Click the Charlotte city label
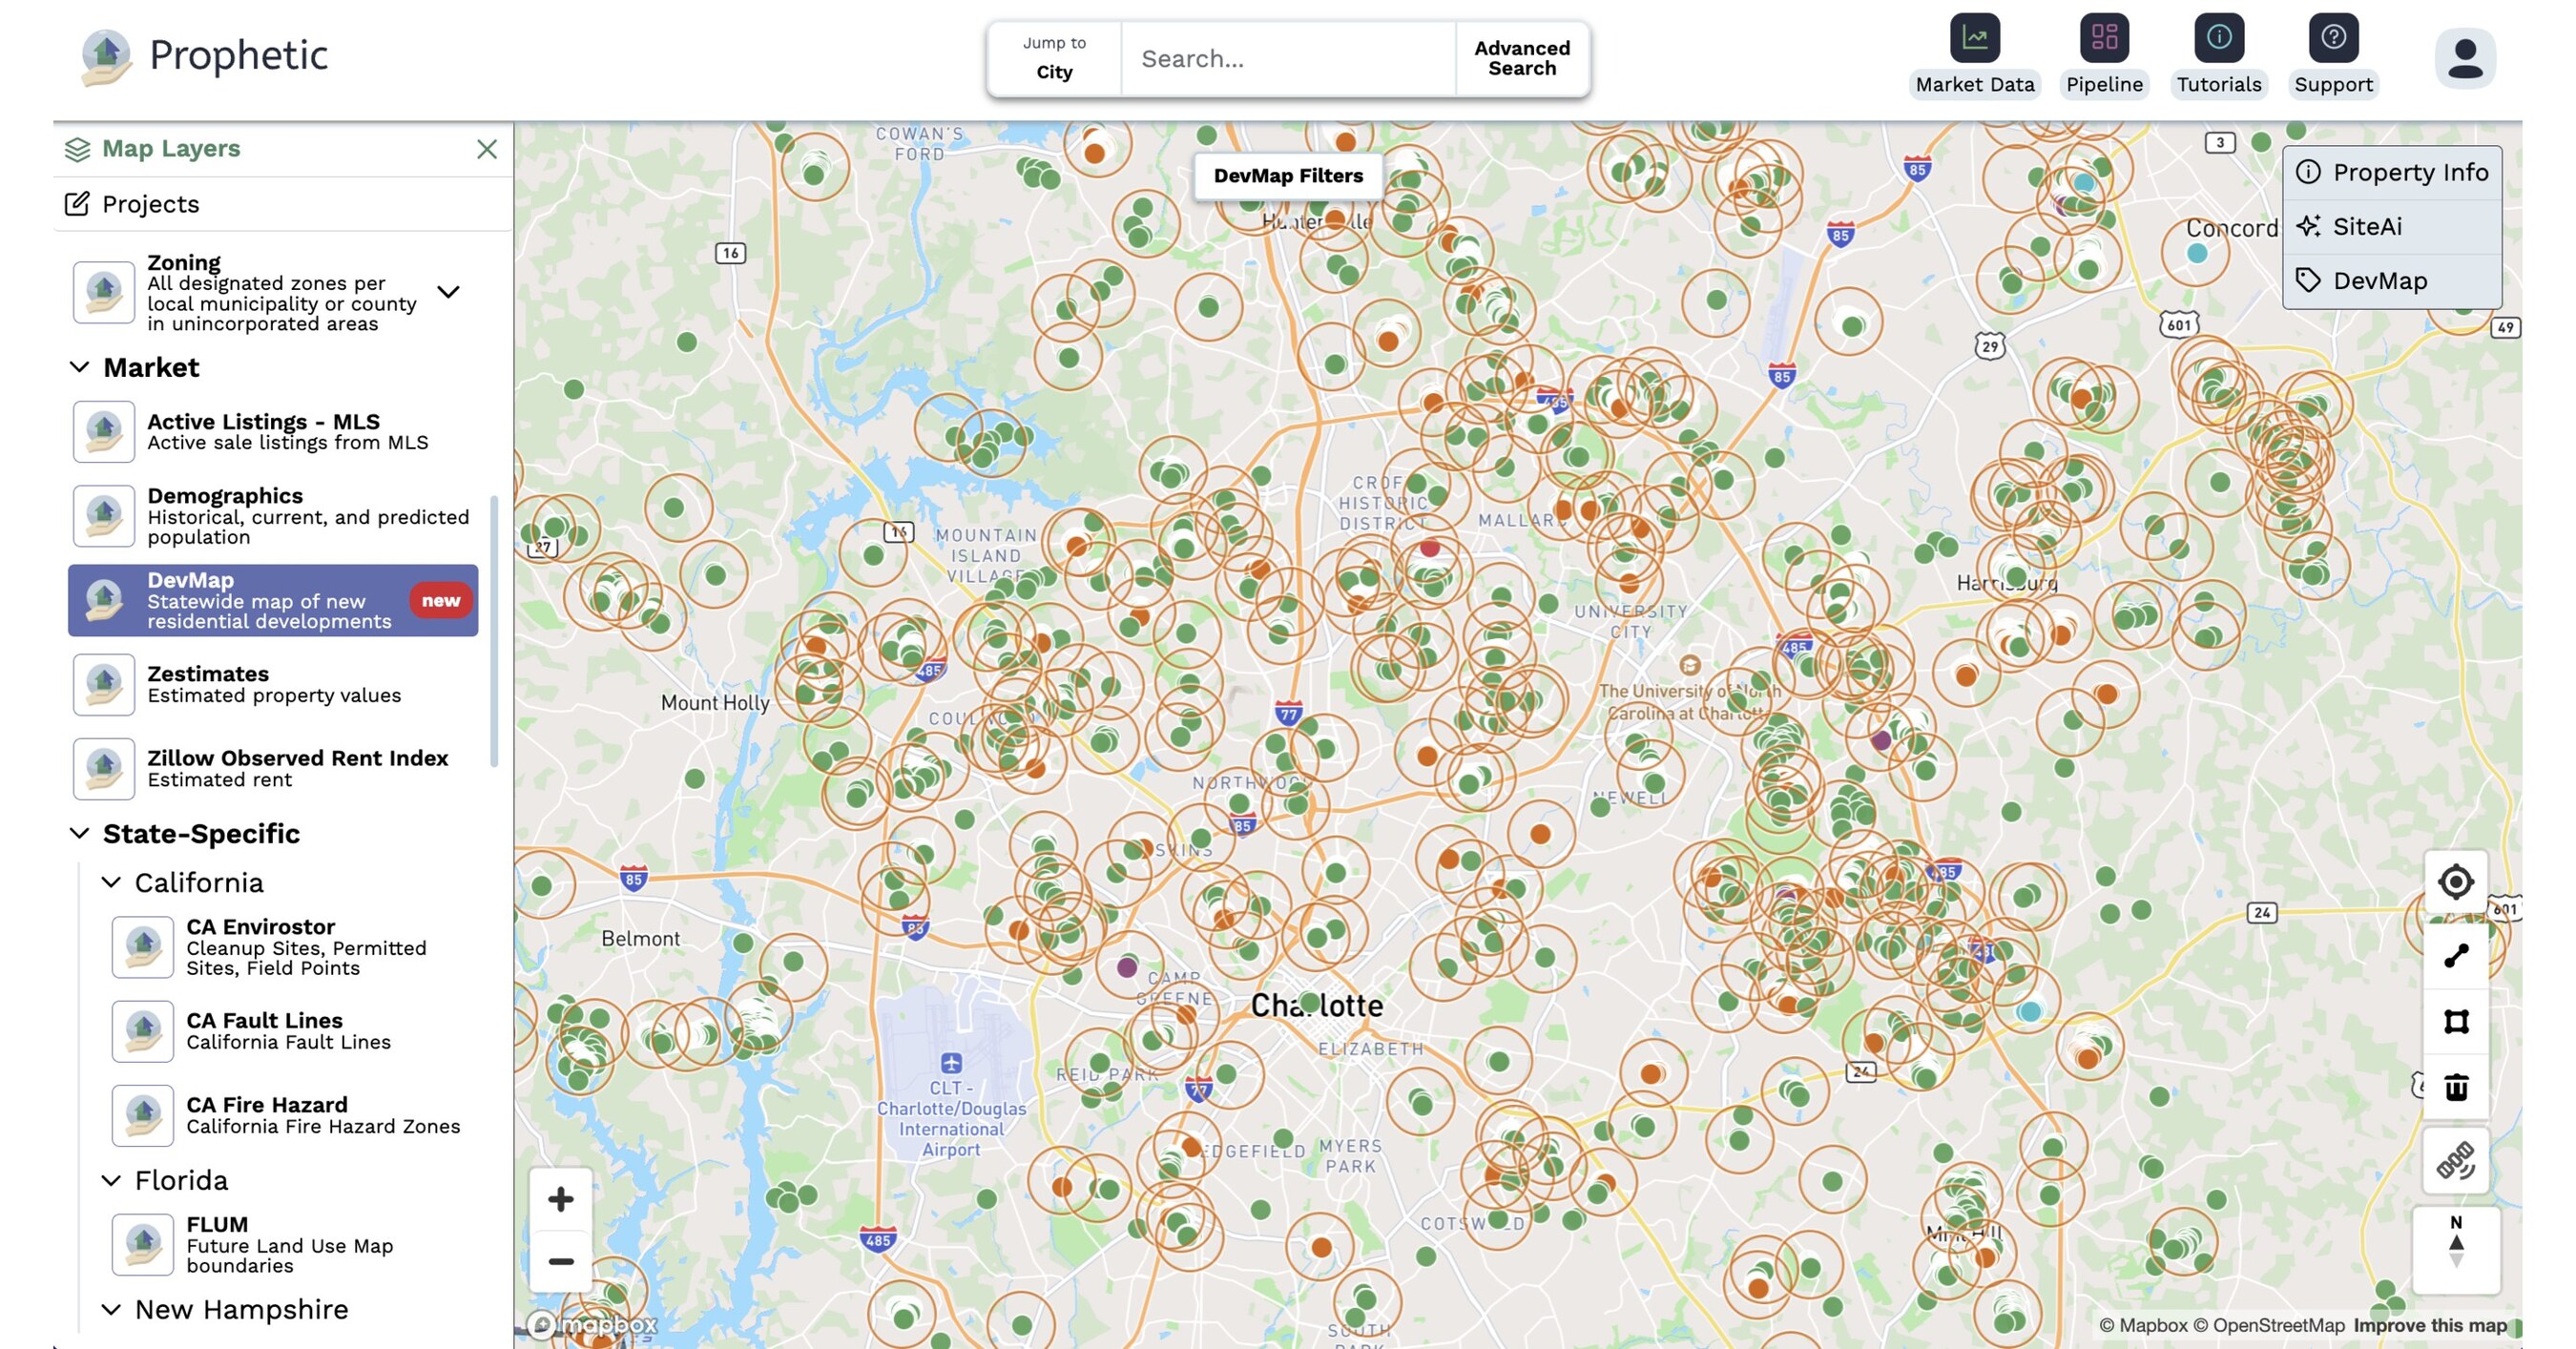Image resolution: width=2576 pixels, height=1349 pixels. pyautogui.click(x=1317, y=1005)
